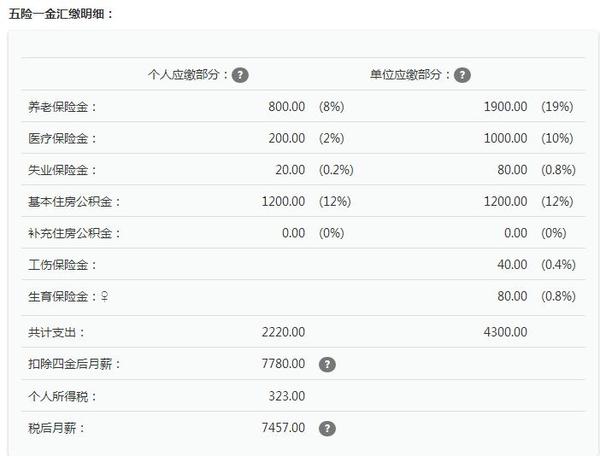The width and height of the screenshot is (600, 456).
Task: Click personal unemployment rate (0.2%)
Action: coord(336,170)
